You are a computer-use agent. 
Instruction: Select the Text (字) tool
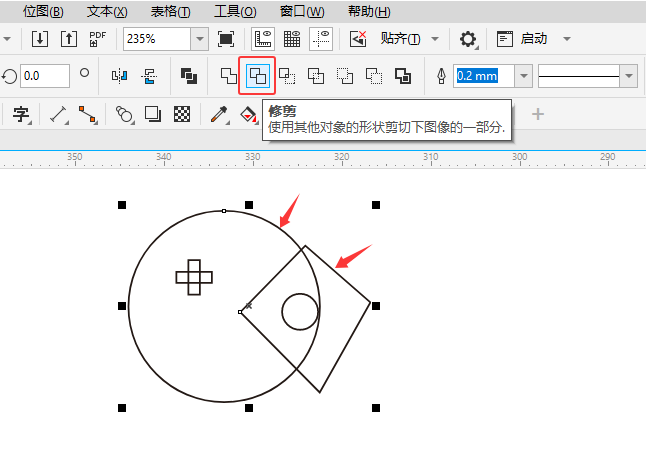click(20, 114)
